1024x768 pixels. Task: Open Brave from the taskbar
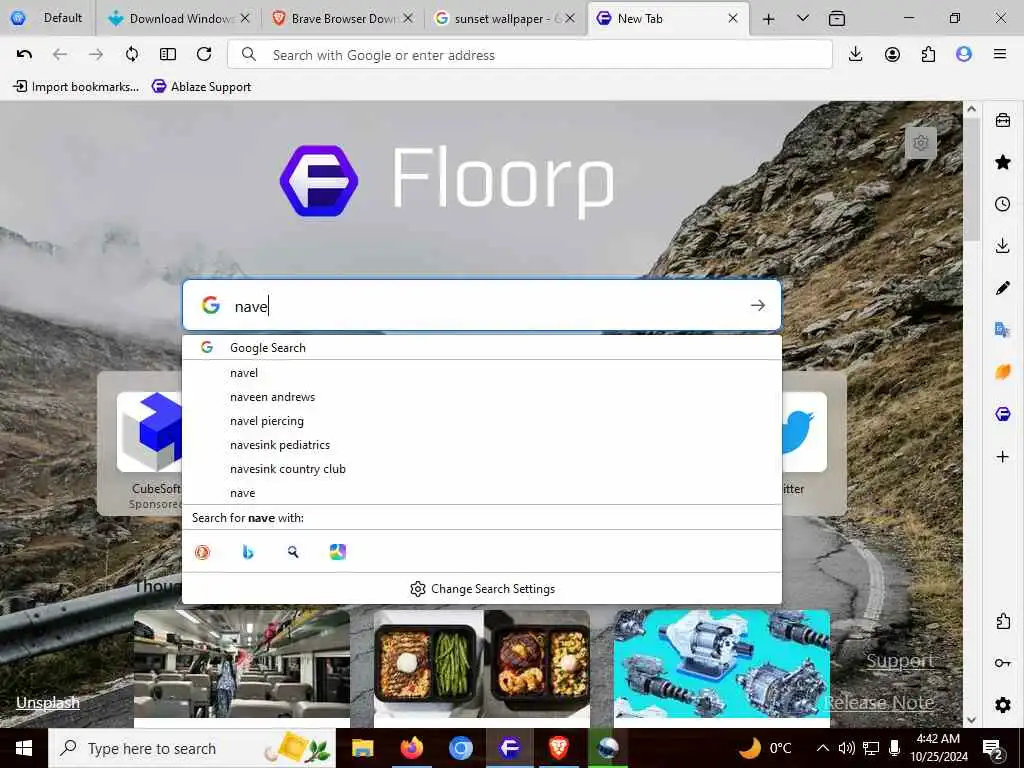pyautogui.click(x=558, y=748)
